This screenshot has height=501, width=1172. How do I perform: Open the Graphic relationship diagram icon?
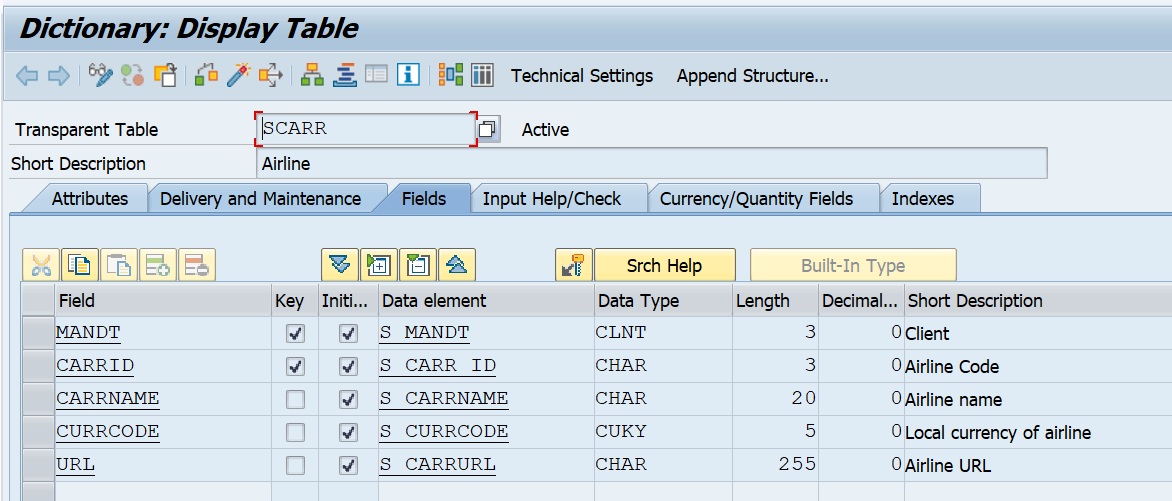point(451,75)
